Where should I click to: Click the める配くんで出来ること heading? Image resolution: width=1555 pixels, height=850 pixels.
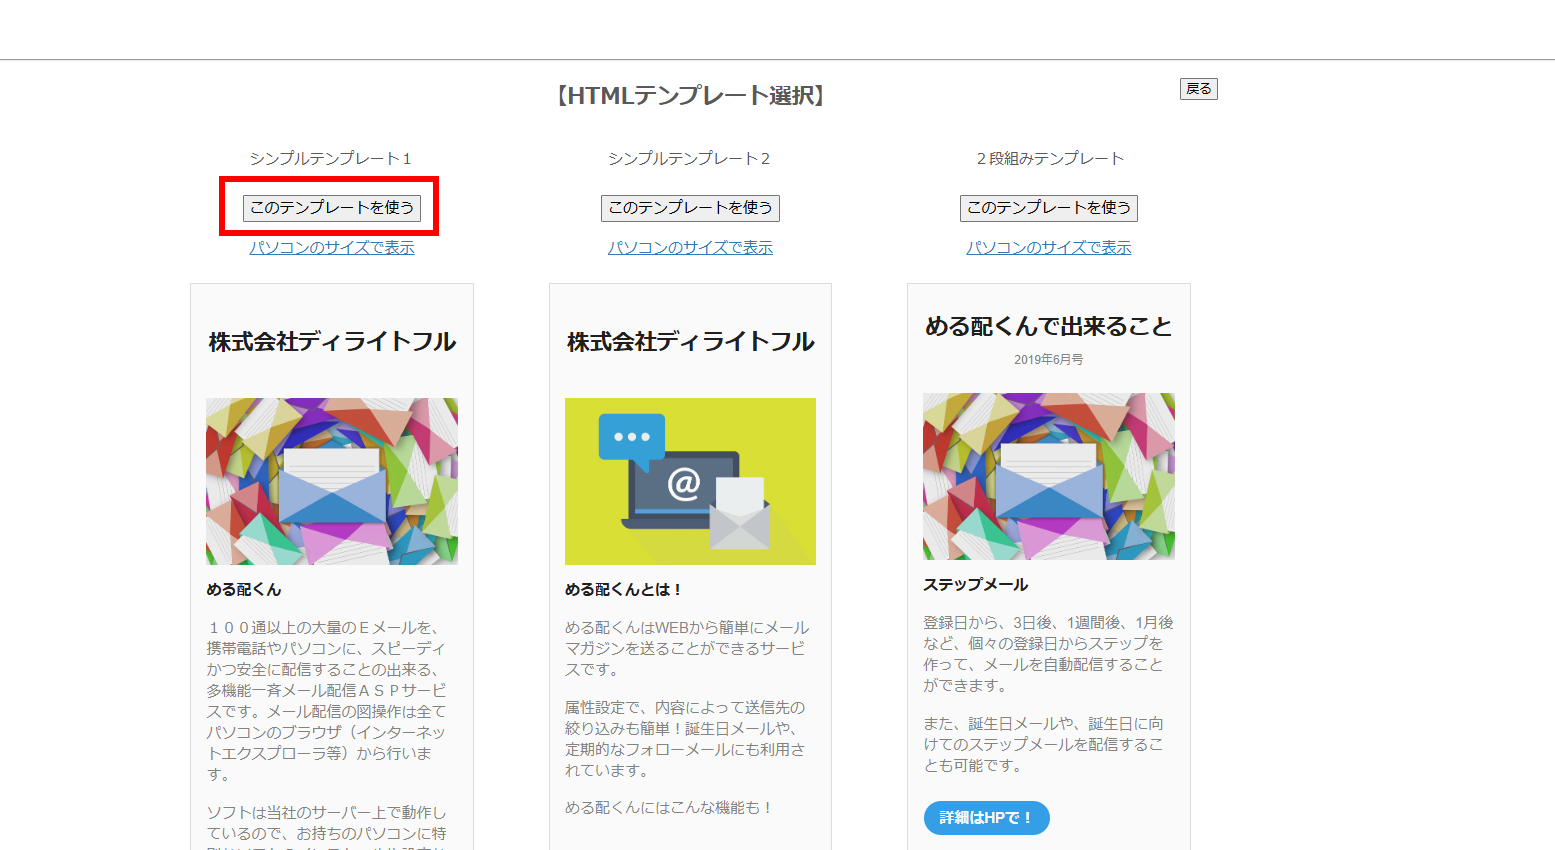click(x=1049, y=327)
